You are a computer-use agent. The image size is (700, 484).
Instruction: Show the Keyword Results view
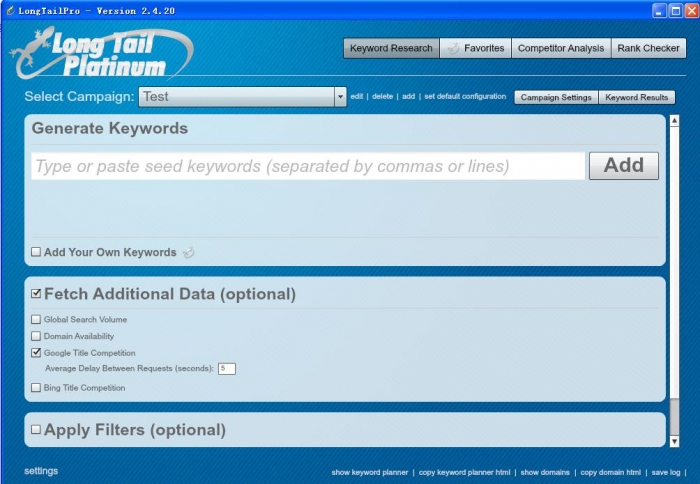click(x=637, y=97)
